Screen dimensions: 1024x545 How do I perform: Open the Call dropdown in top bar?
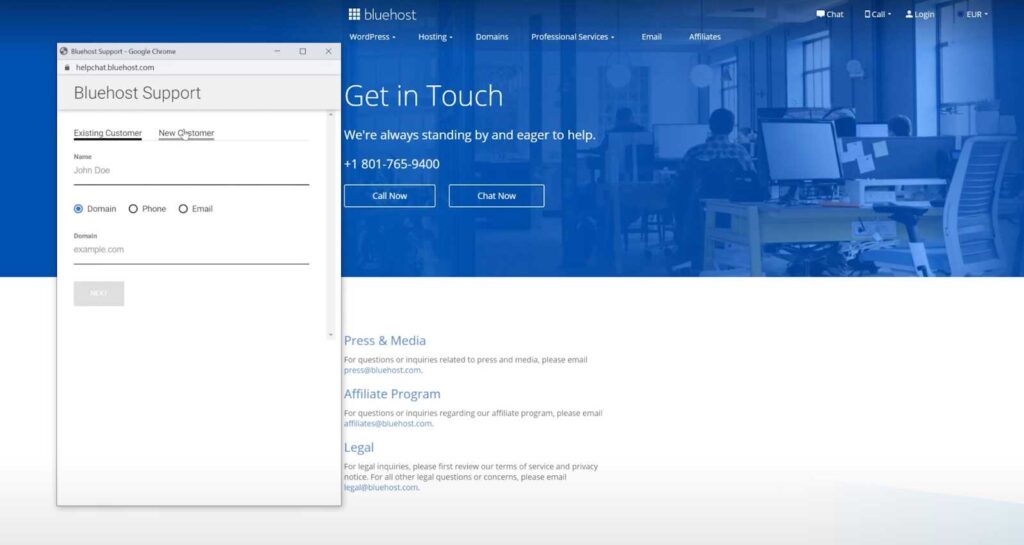click(x=877, y=14)
